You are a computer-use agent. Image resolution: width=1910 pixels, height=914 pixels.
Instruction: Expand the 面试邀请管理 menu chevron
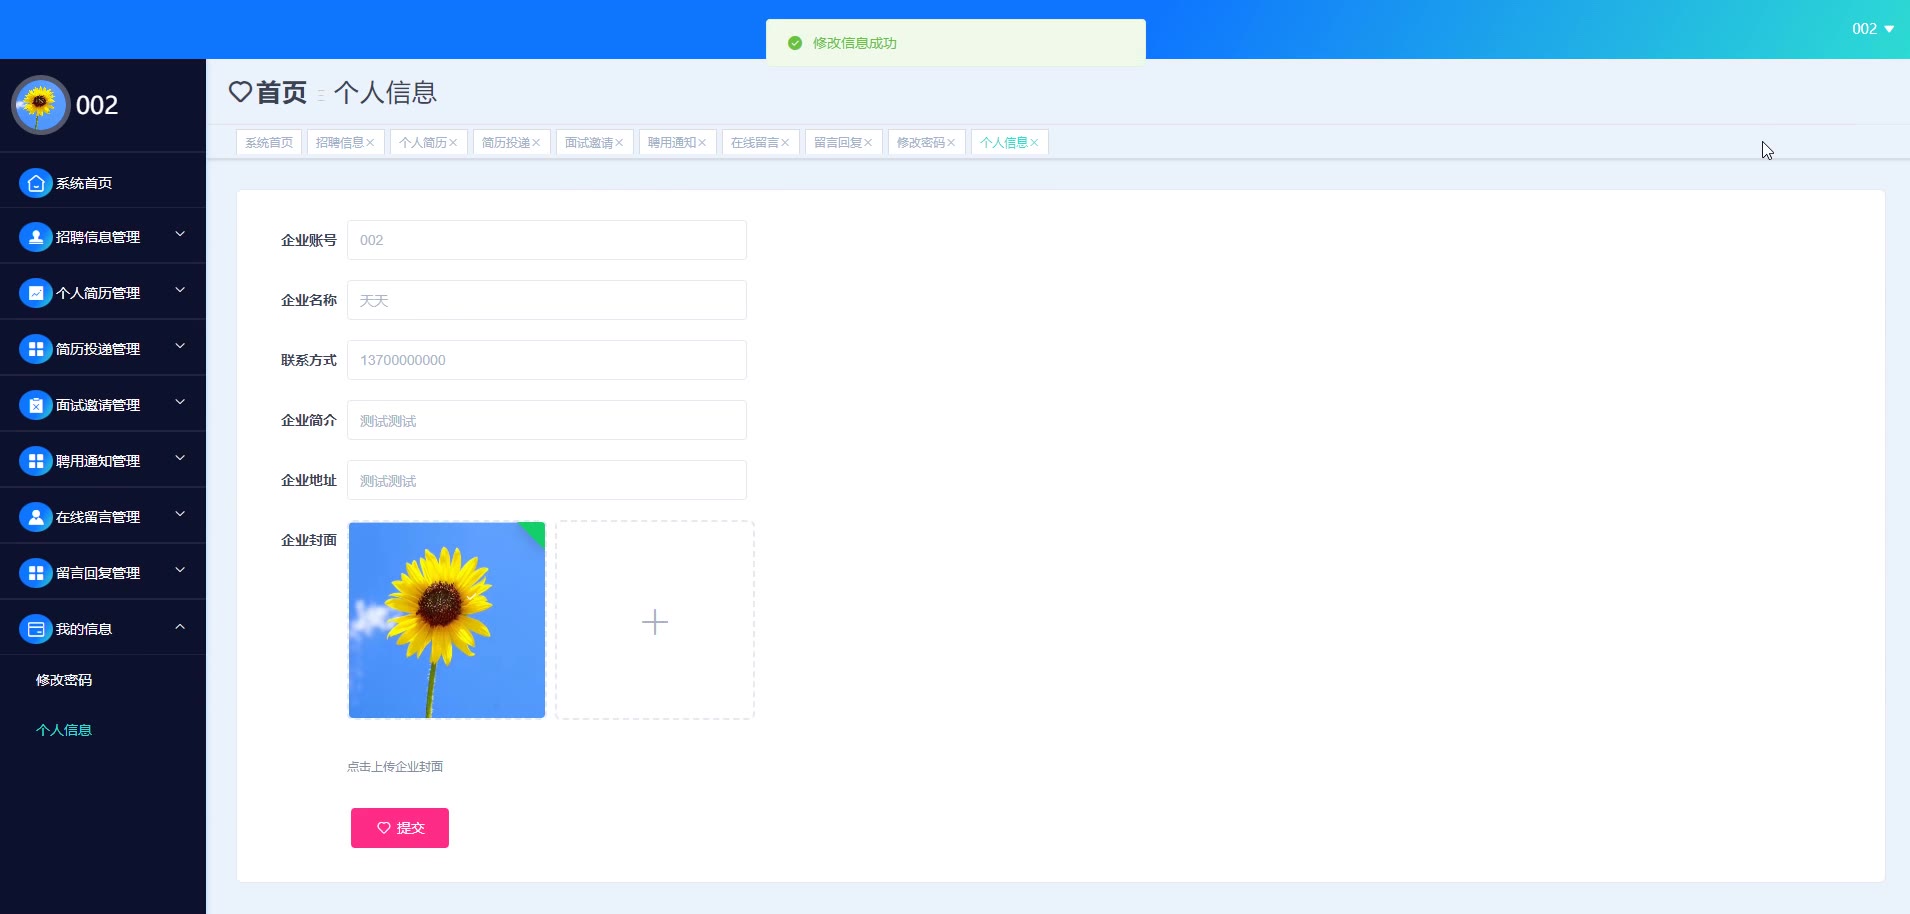[x=180, y=402]
